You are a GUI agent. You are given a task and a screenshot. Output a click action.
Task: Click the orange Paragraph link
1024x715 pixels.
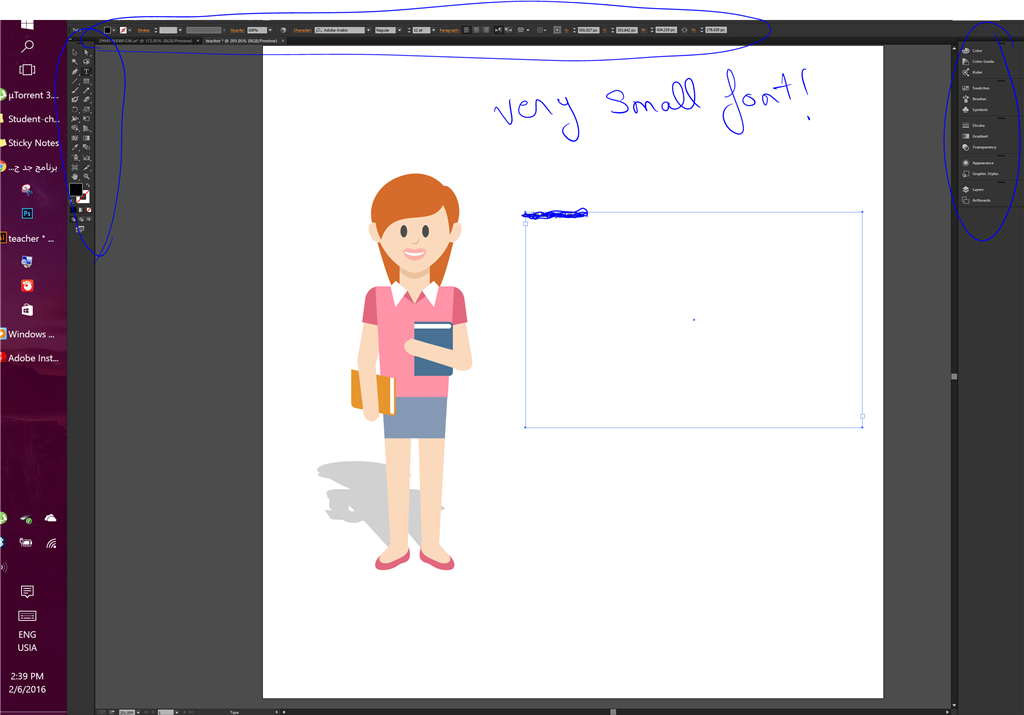coord(450,30)
